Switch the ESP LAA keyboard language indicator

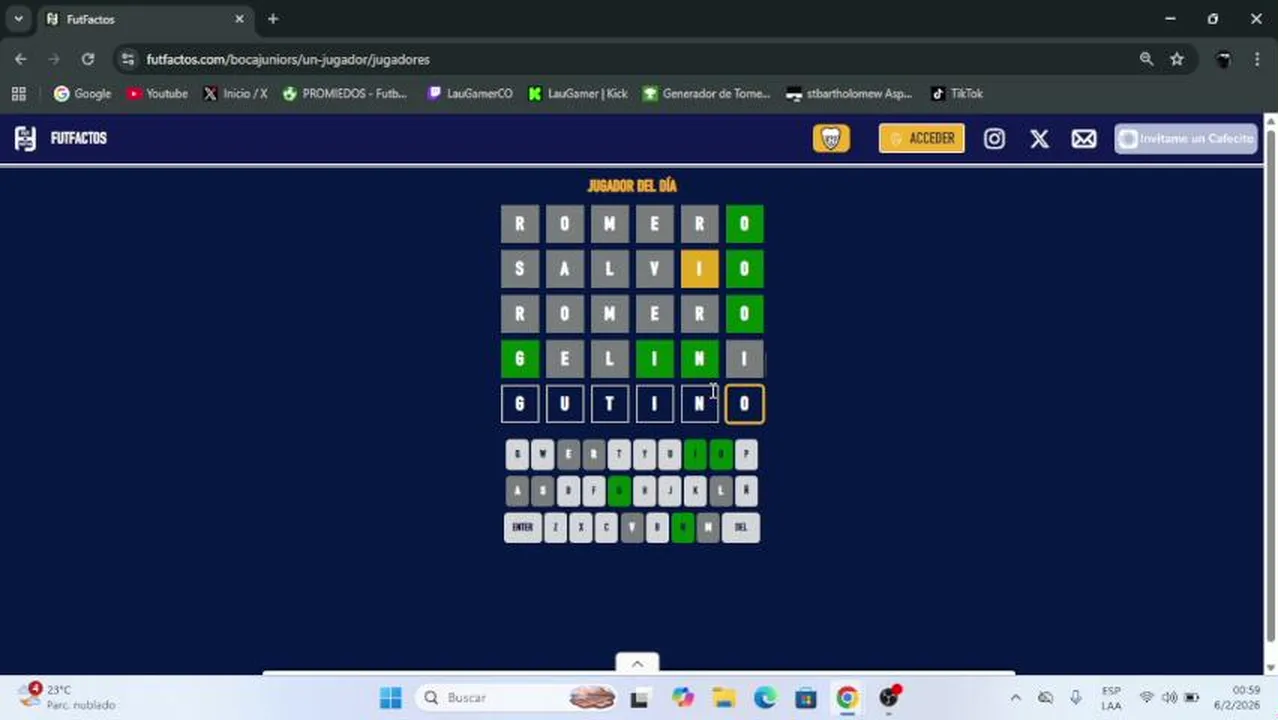(x=1111, y=697)
